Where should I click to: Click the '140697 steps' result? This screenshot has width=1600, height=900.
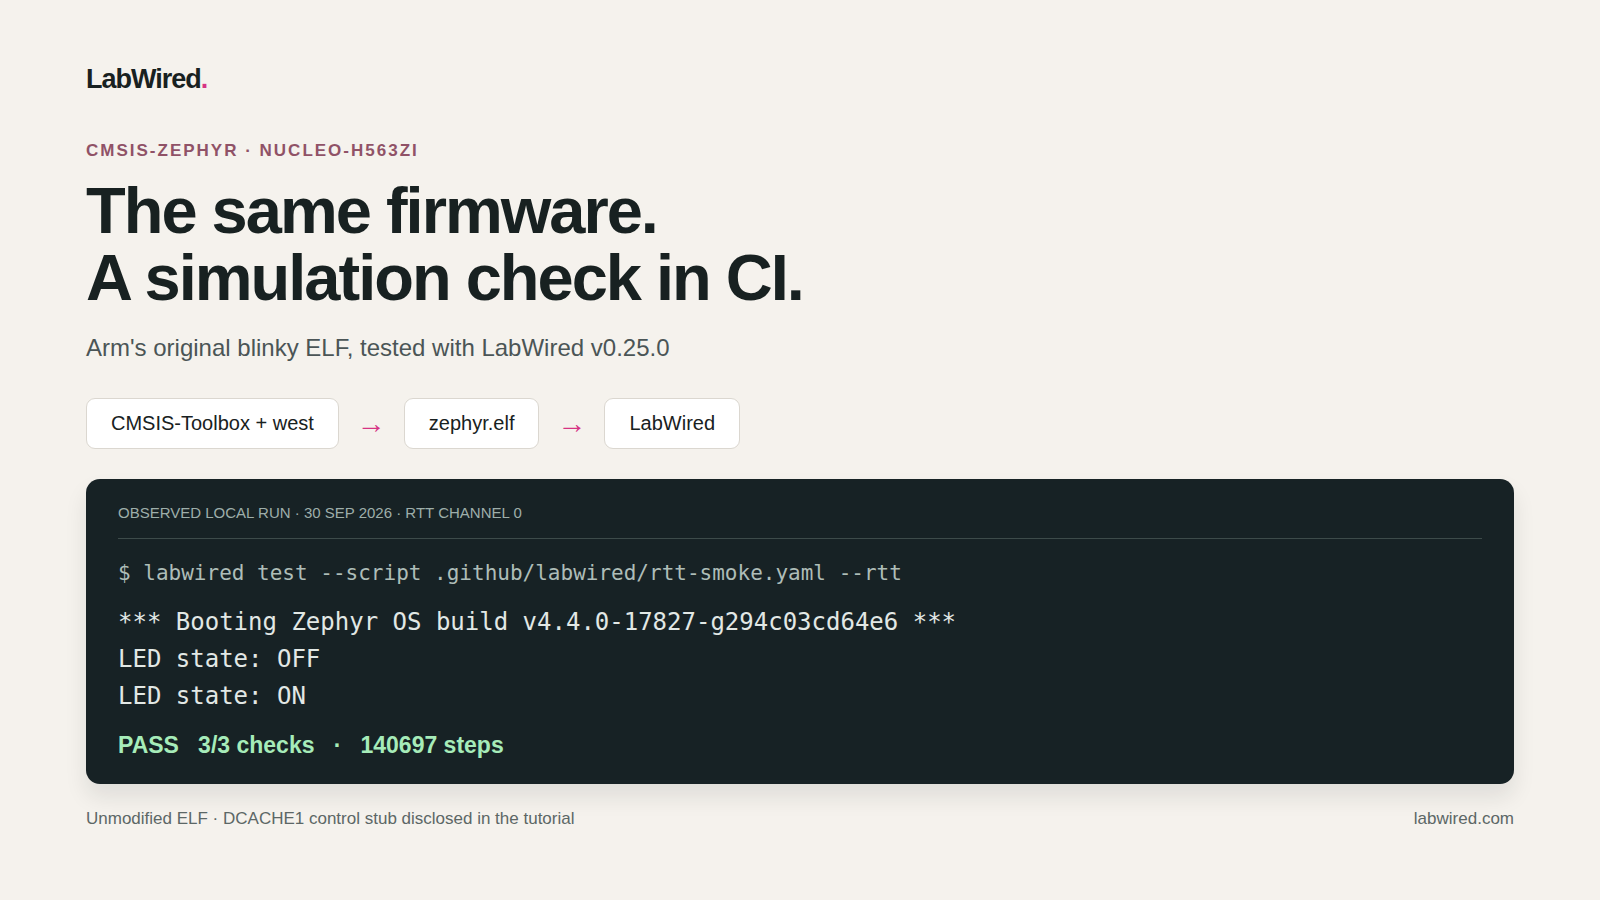(432, 745)
